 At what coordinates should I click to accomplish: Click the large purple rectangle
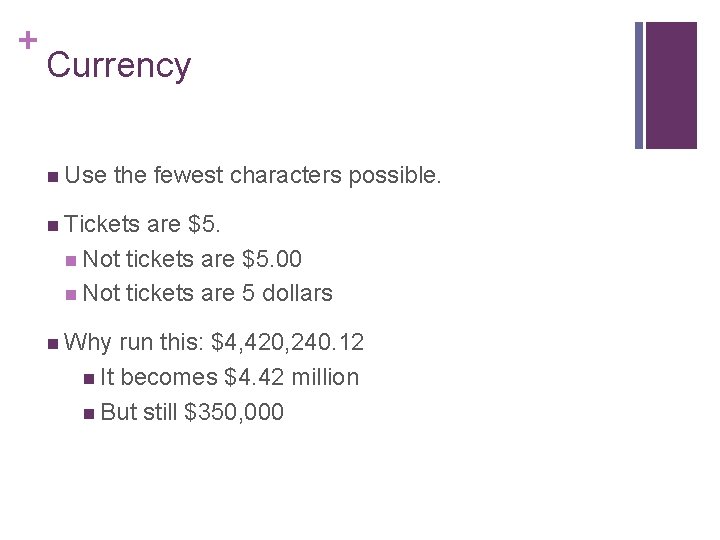671,85
